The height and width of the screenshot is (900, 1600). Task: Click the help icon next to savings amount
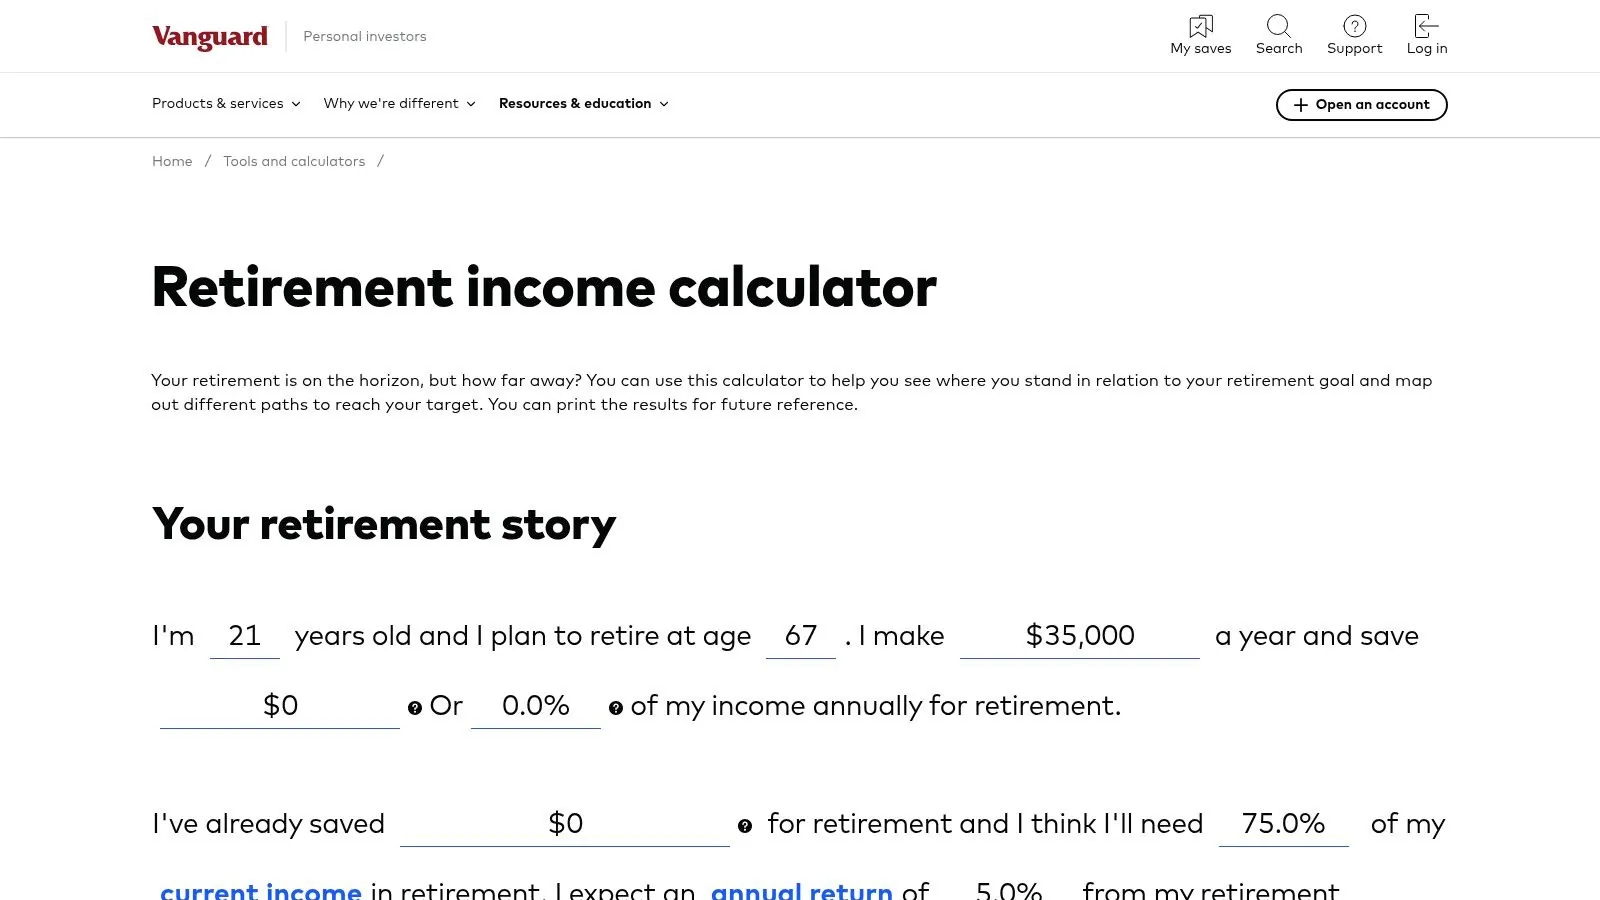[x=415, y=708]
